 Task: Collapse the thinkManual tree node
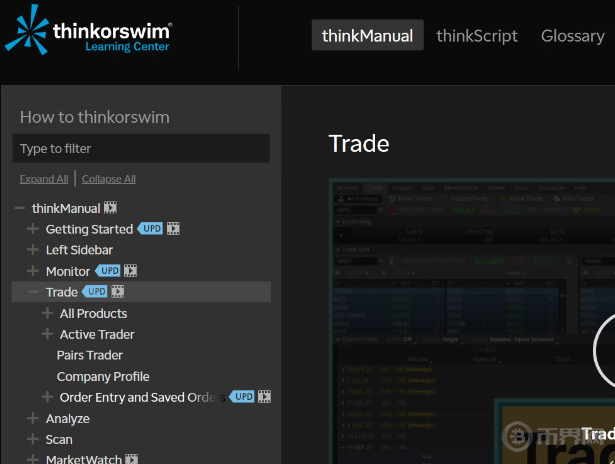point(20,208)
